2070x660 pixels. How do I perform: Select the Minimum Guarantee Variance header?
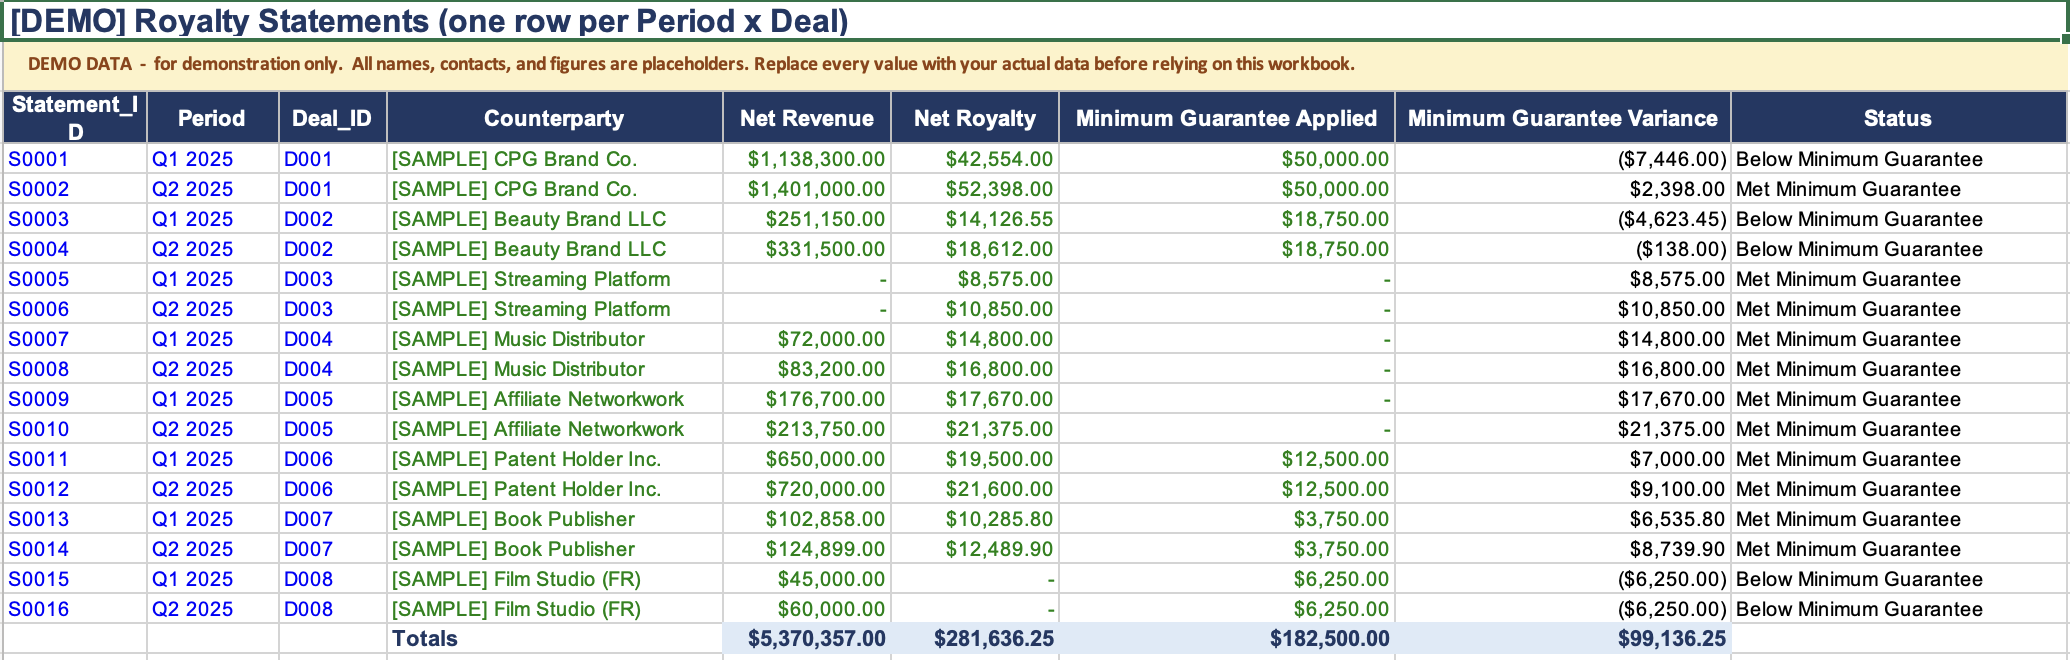point(1562,117)
